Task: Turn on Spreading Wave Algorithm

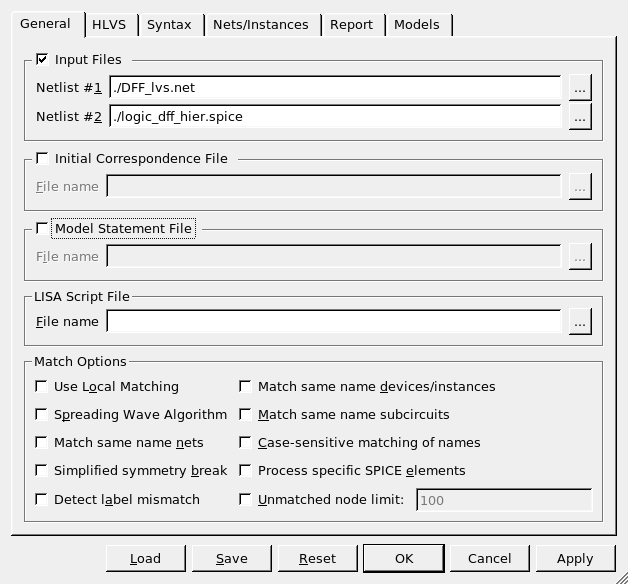Action: tap(42, 414)
